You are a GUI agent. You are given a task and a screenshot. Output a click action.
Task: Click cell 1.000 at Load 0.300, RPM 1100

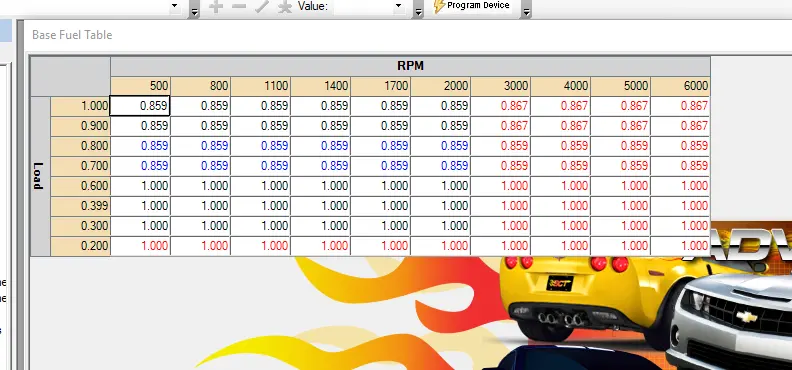tap(261, 226)
